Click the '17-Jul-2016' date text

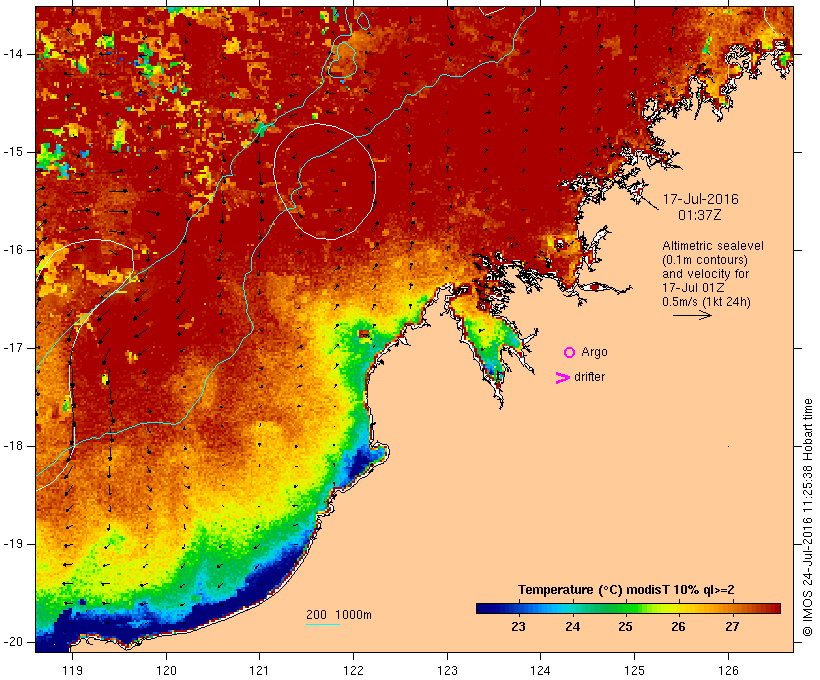coord(701,199)
